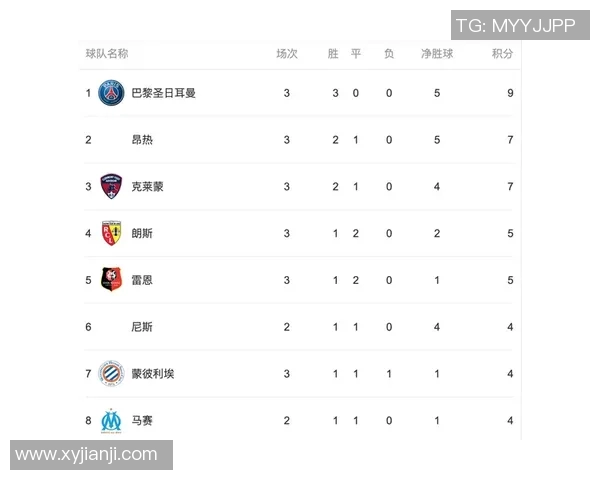Click the Clermont club crest
The height and width of the screenshot is (480, 600).
pos(111,187)
